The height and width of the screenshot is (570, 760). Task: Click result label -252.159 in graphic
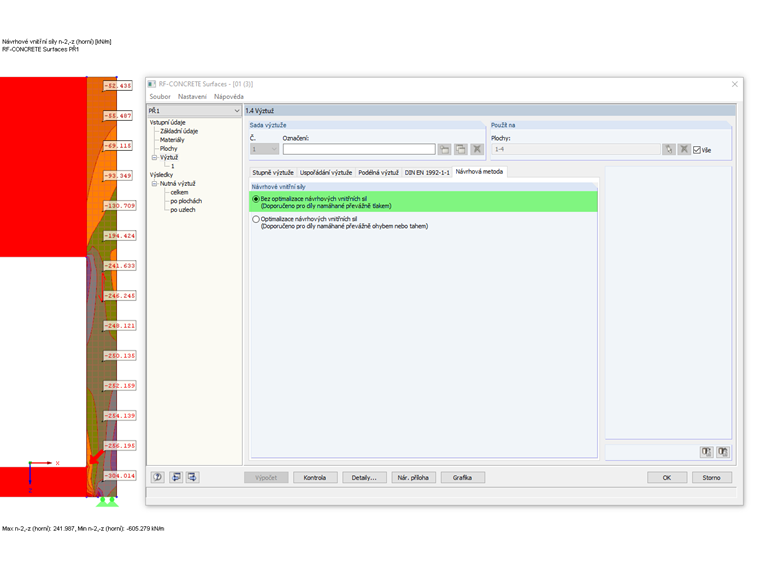(120, 386)
